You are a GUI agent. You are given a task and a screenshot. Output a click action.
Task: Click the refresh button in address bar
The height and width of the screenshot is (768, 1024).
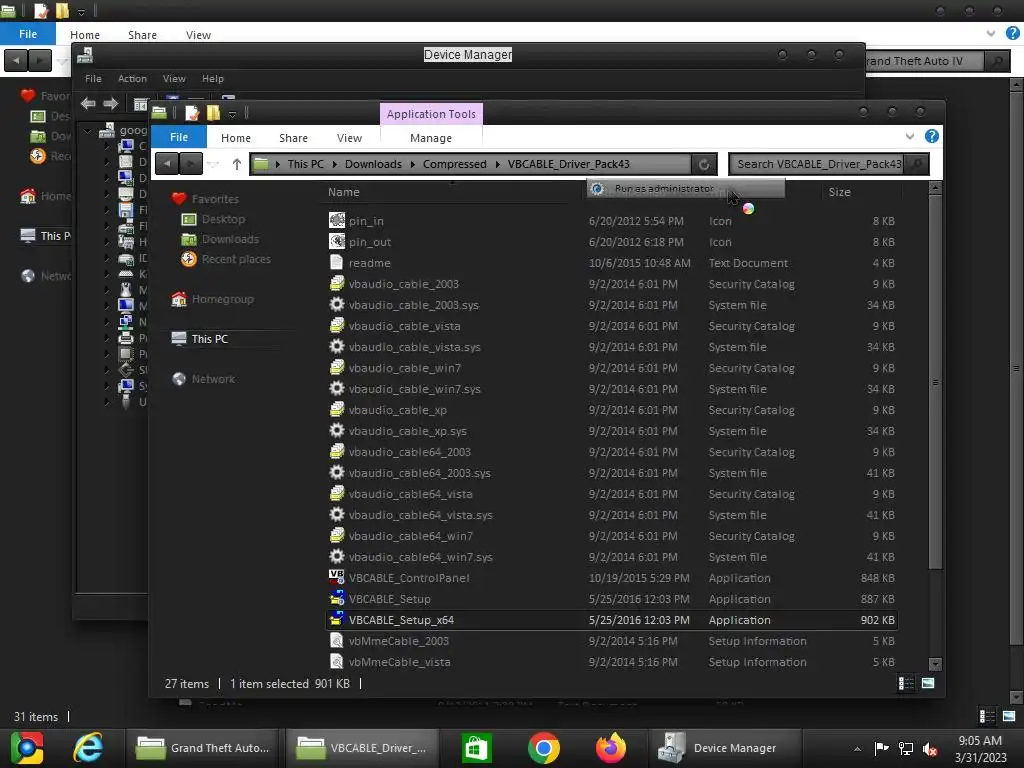(x=704, y=164)
